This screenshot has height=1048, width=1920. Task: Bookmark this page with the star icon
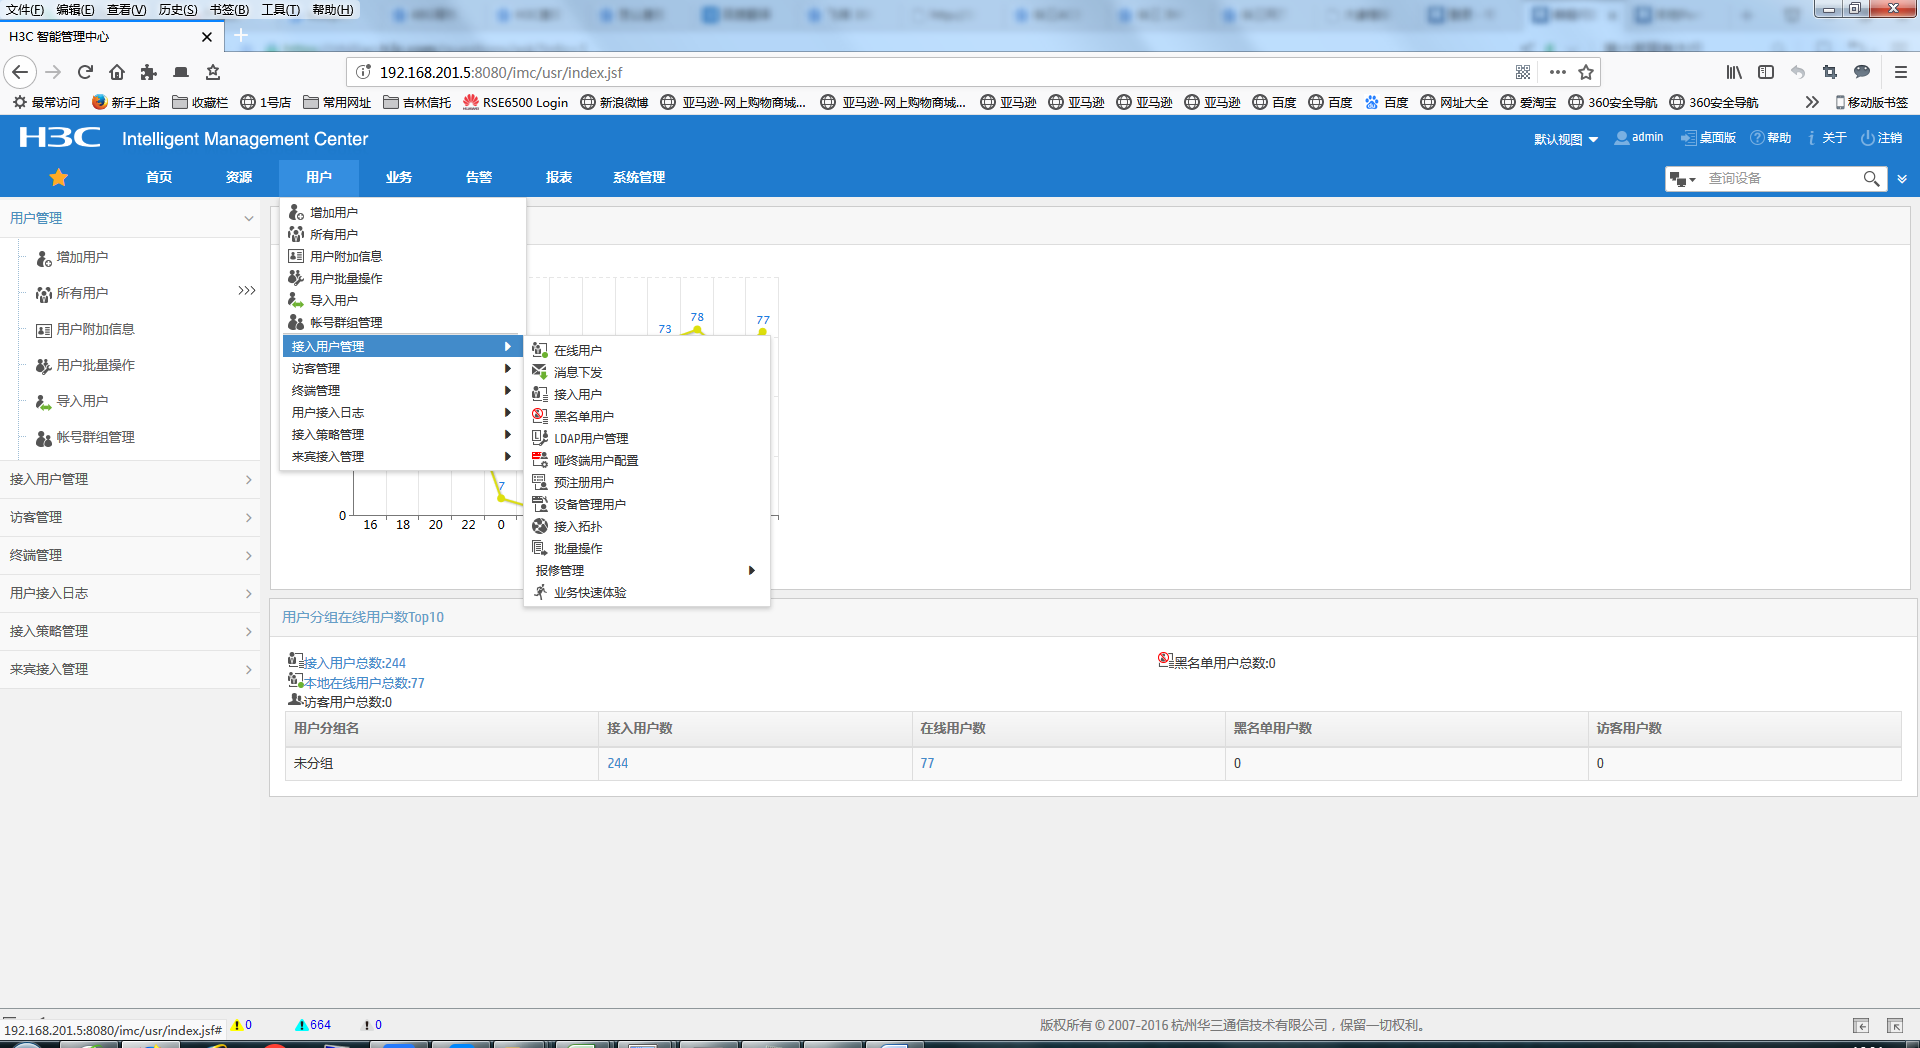pyautogui.click(x=1586, y=72)
